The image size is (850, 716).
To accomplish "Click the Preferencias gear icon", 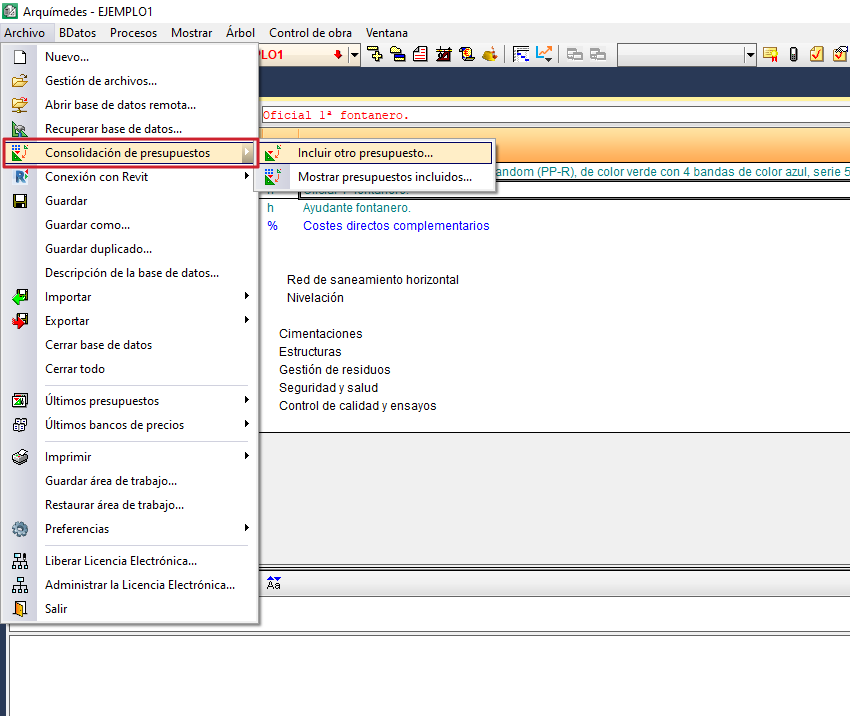I will 20,529.
